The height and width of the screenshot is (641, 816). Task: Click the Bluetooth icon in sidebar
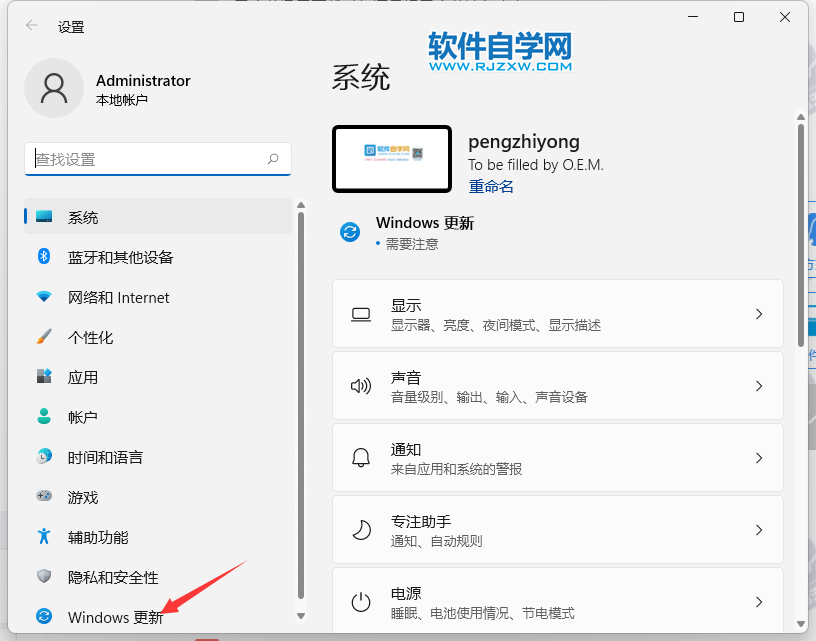point(44,256)
